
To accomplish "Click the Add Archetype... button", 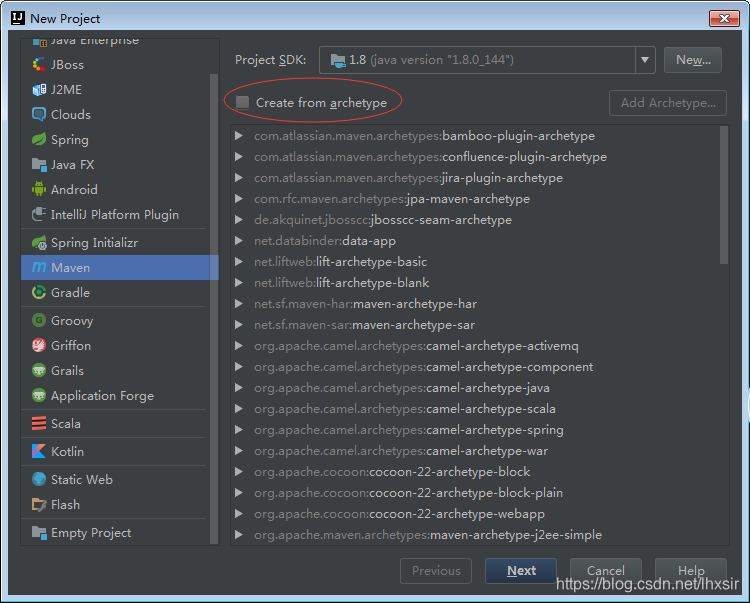I will point(668,103).
